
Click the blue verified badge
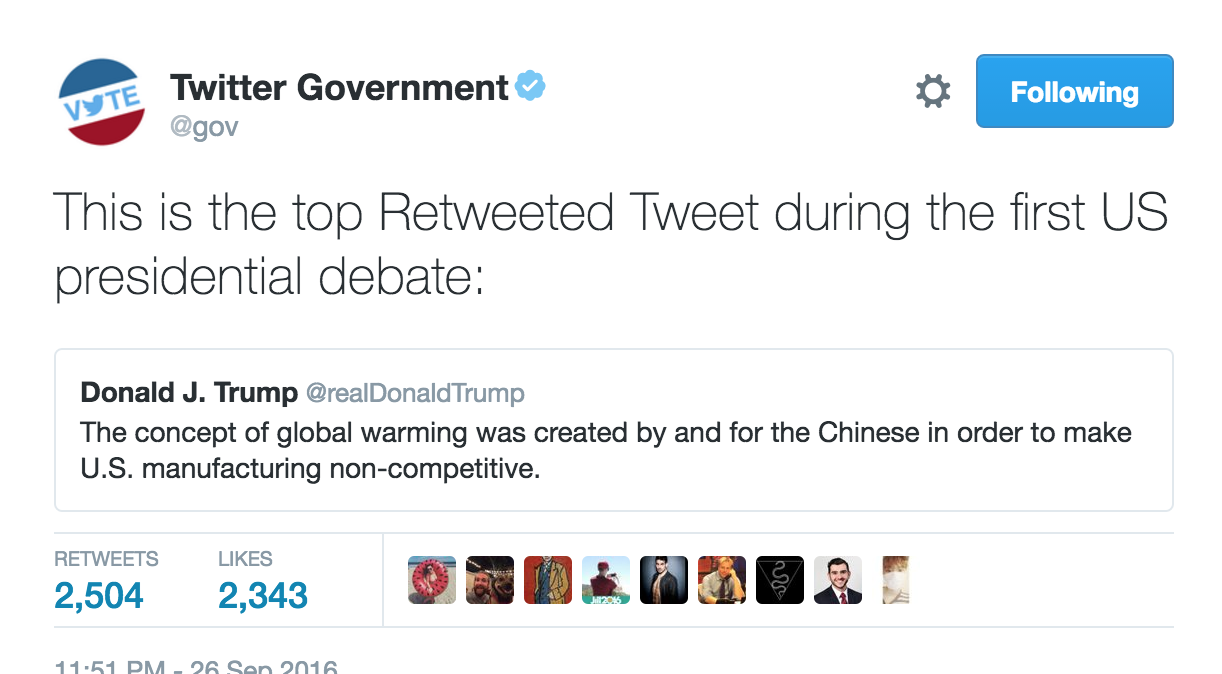(530, 87)
